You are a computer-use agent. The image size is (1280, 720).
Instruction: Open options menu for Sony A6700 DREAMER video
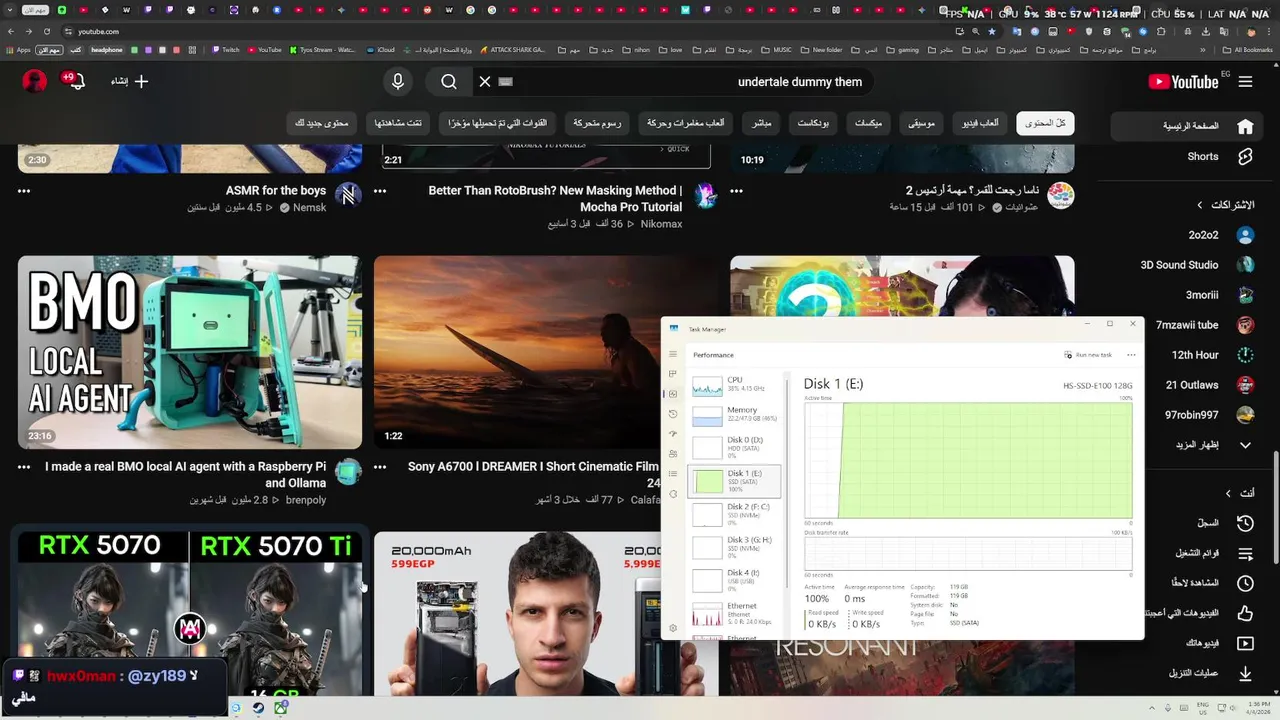tap(380, 467)
